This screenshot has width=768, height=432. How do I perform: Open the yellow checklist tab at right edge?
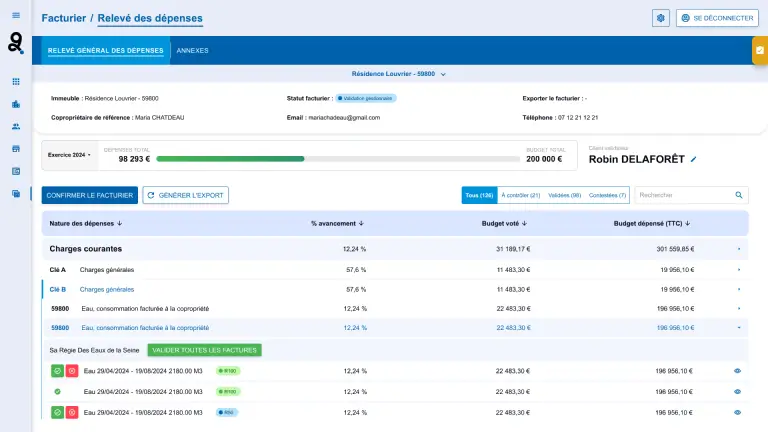(760, 50)
